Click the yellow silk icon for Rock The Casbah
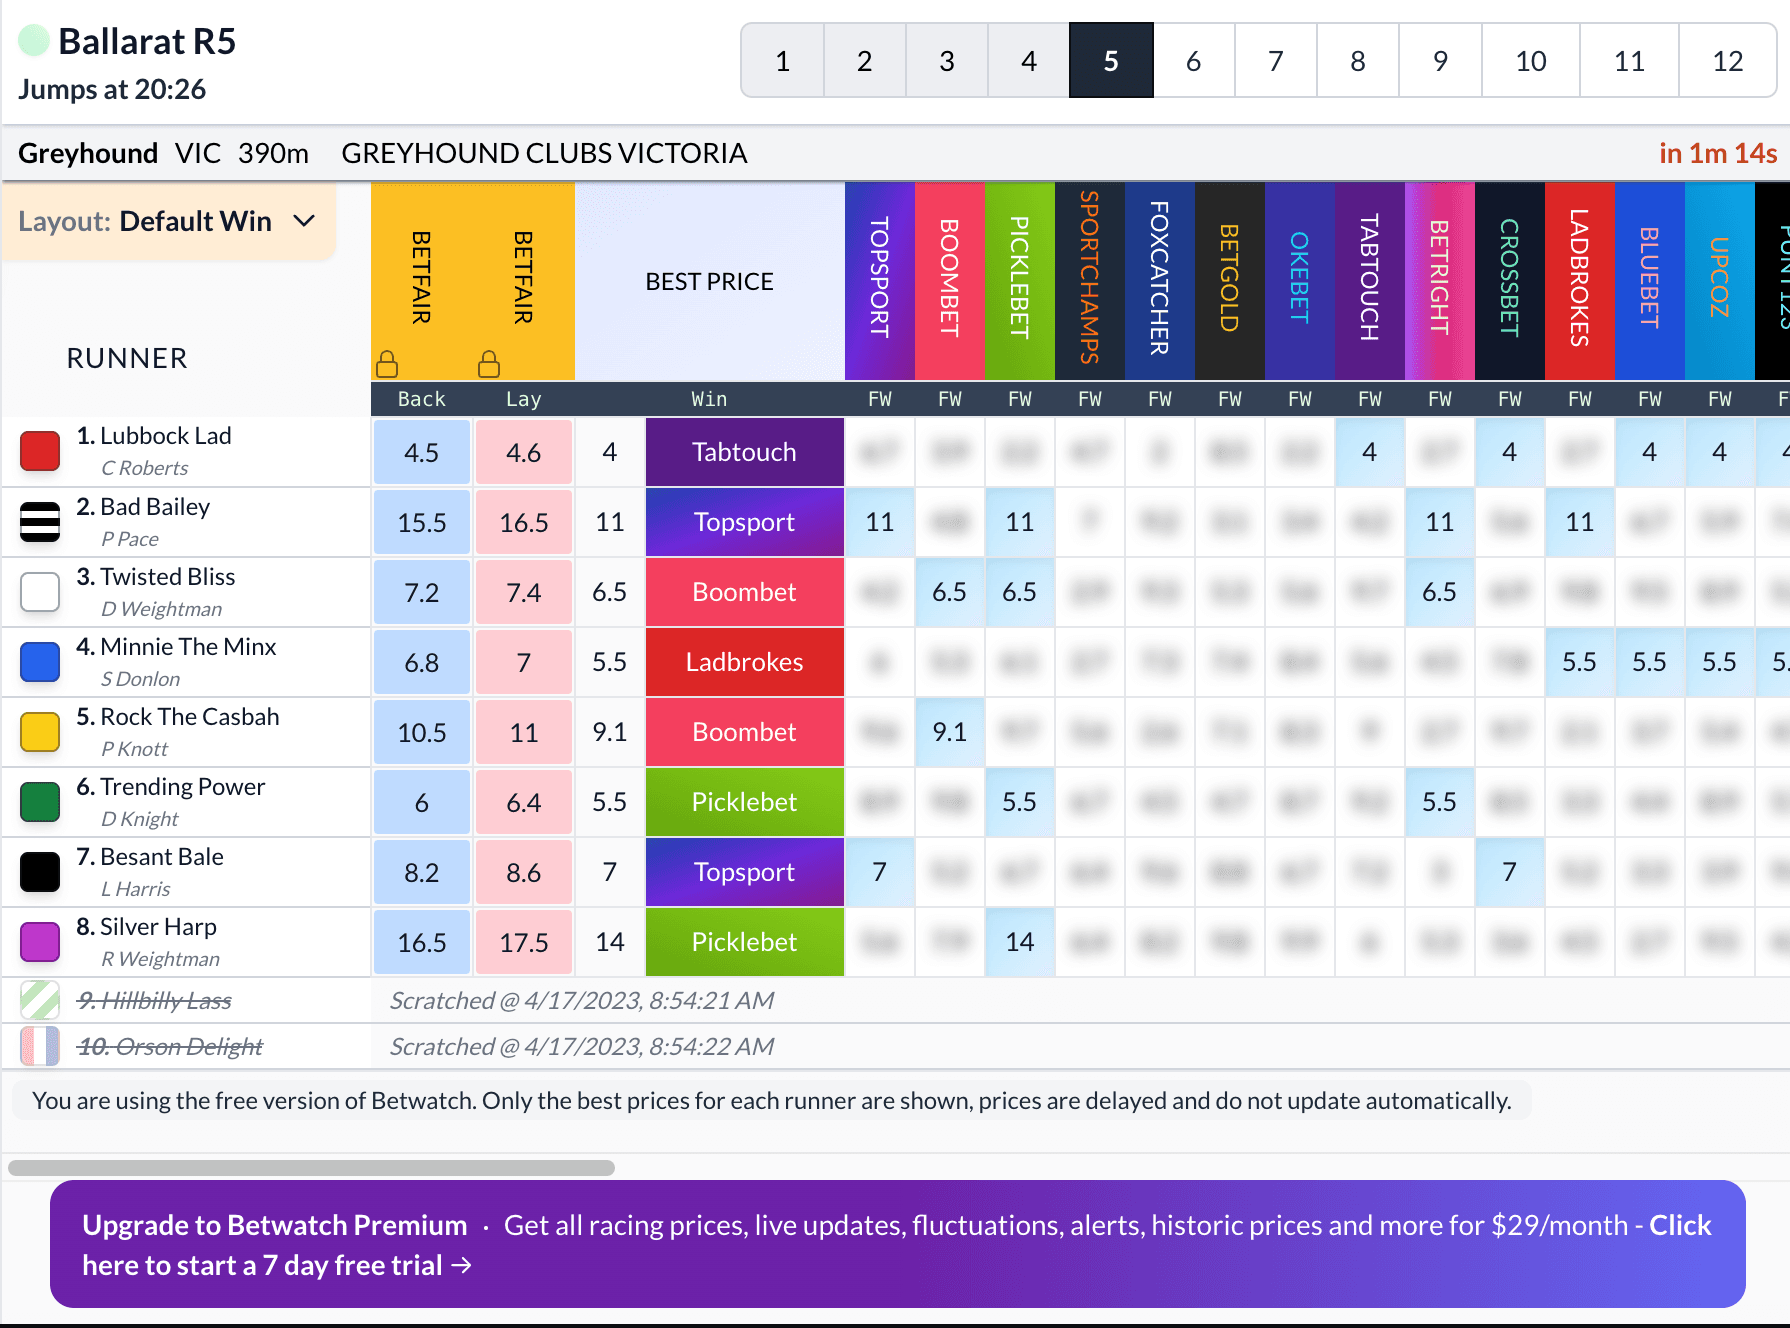 (x=39, y=731)
